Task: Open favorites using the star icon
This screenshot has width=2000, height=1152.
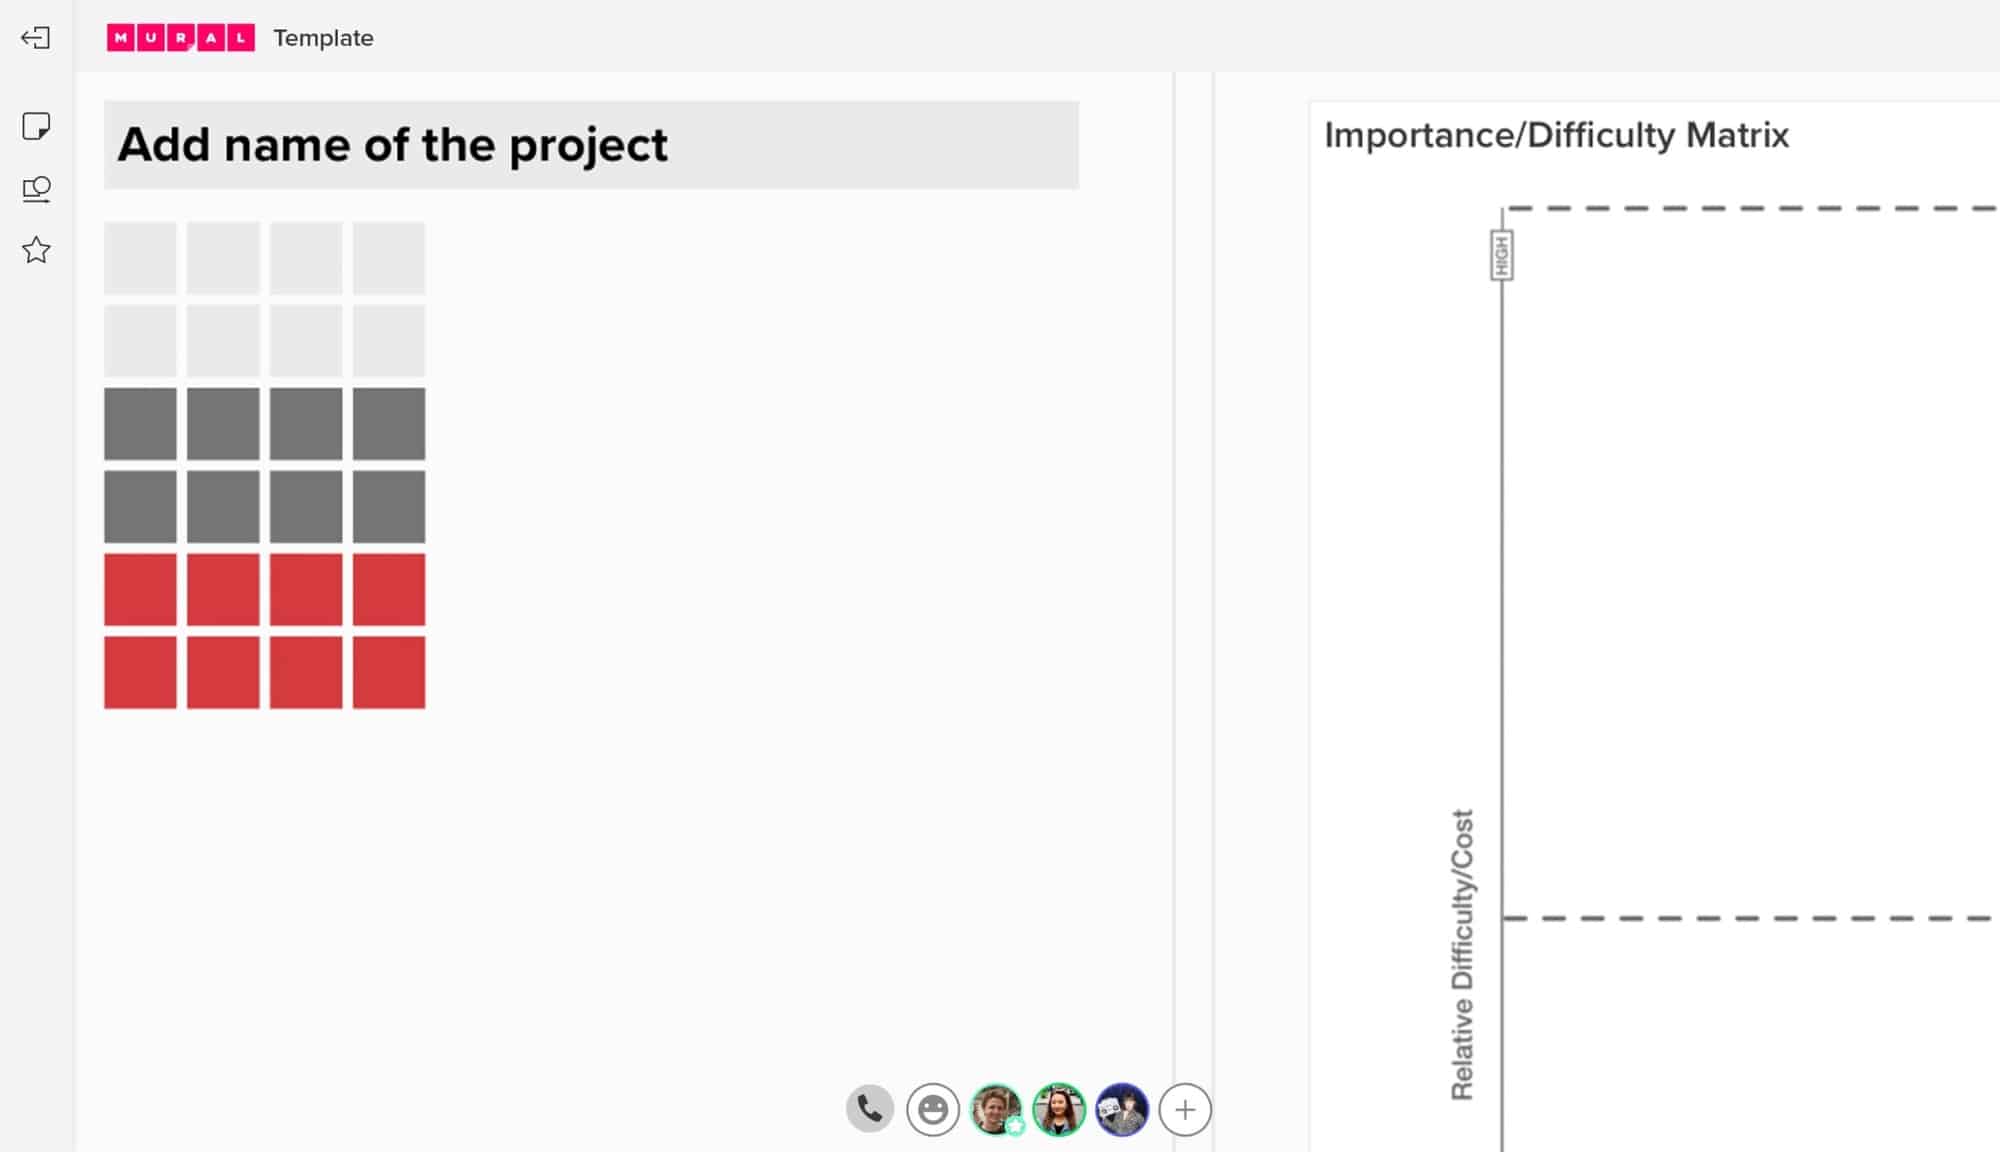Action: [36, 251]
